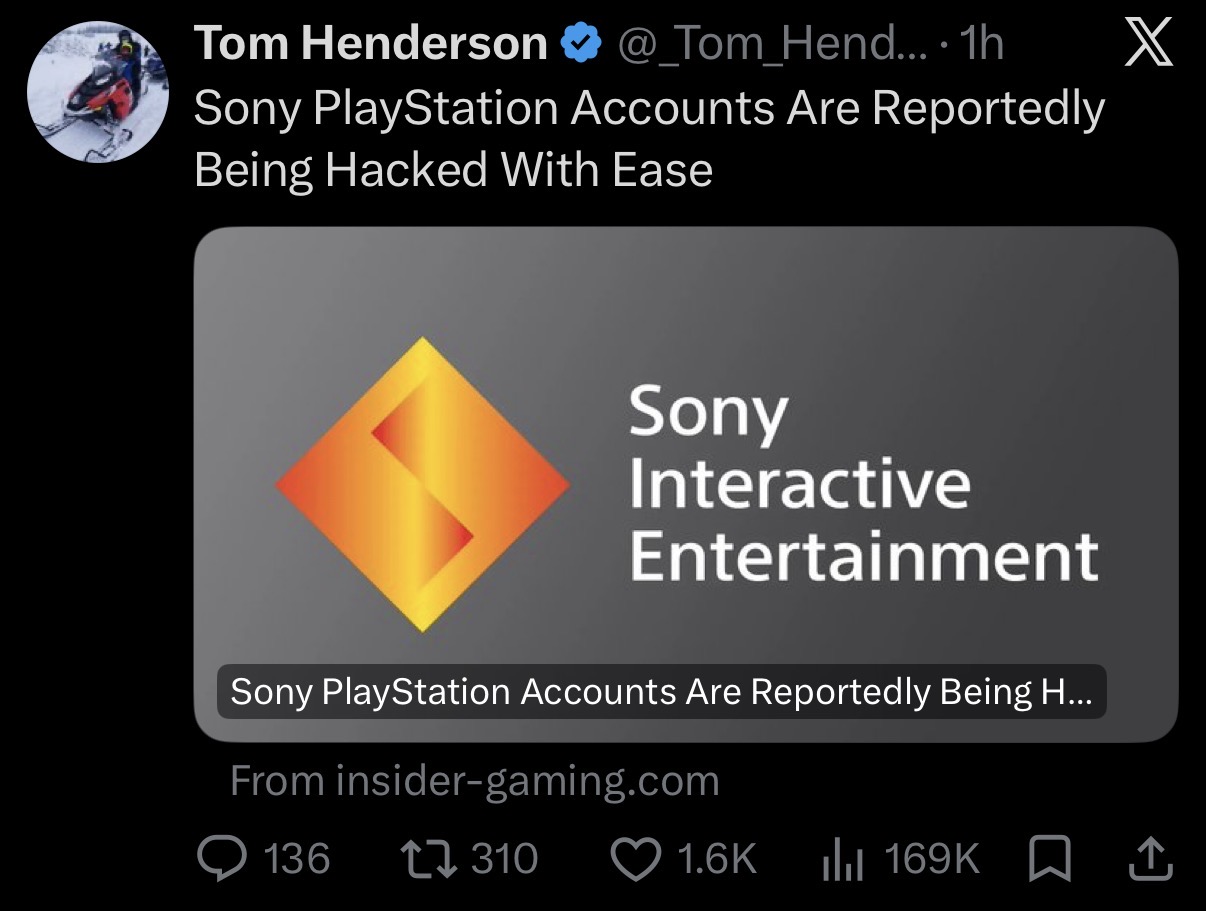
Task: Open the 1h timestamp link
Action: pos(980,45)
